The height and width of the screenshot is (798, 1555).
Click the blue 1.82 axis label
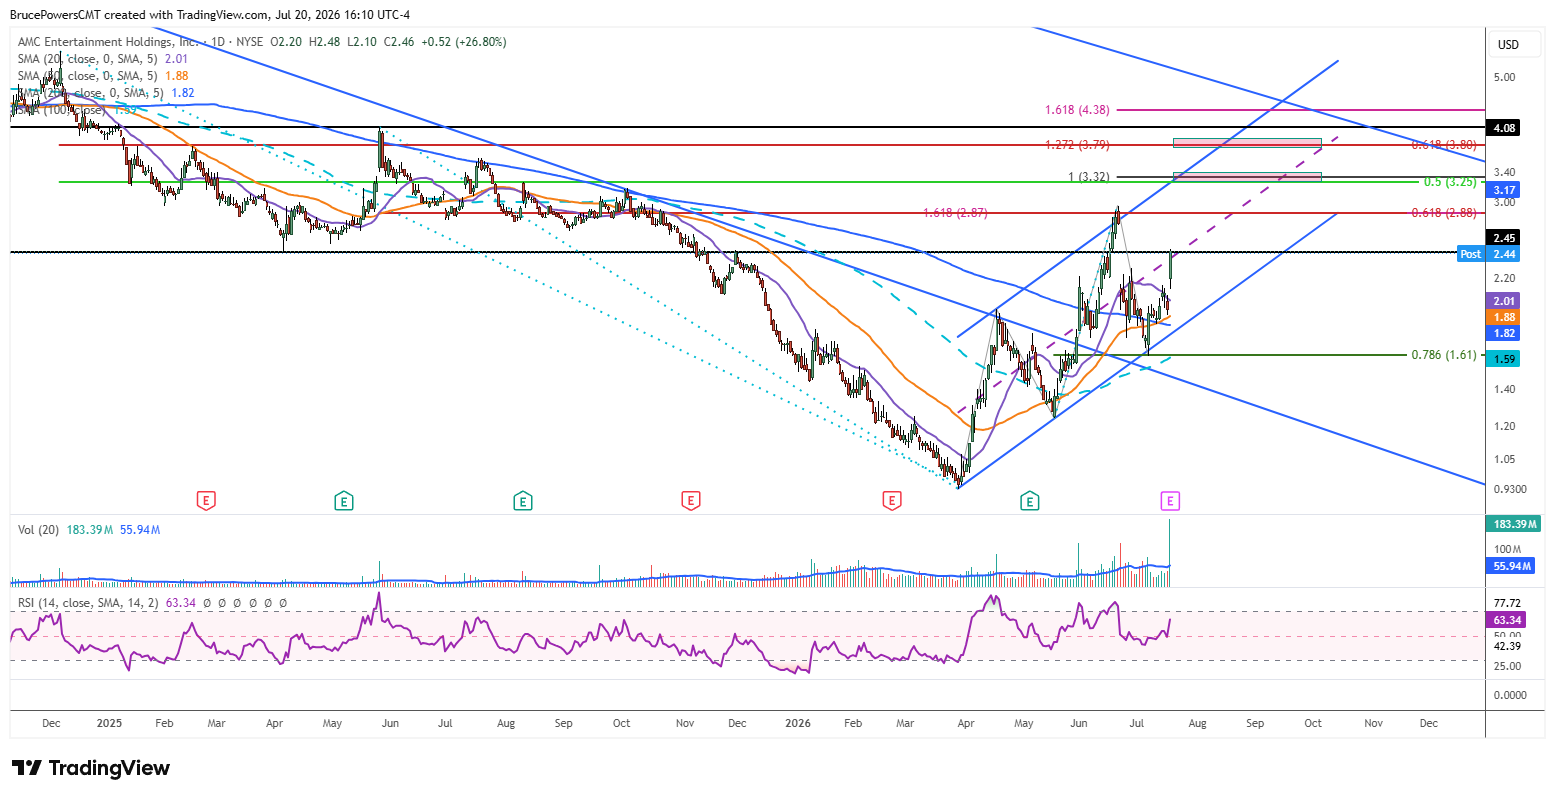(1505, 333)
